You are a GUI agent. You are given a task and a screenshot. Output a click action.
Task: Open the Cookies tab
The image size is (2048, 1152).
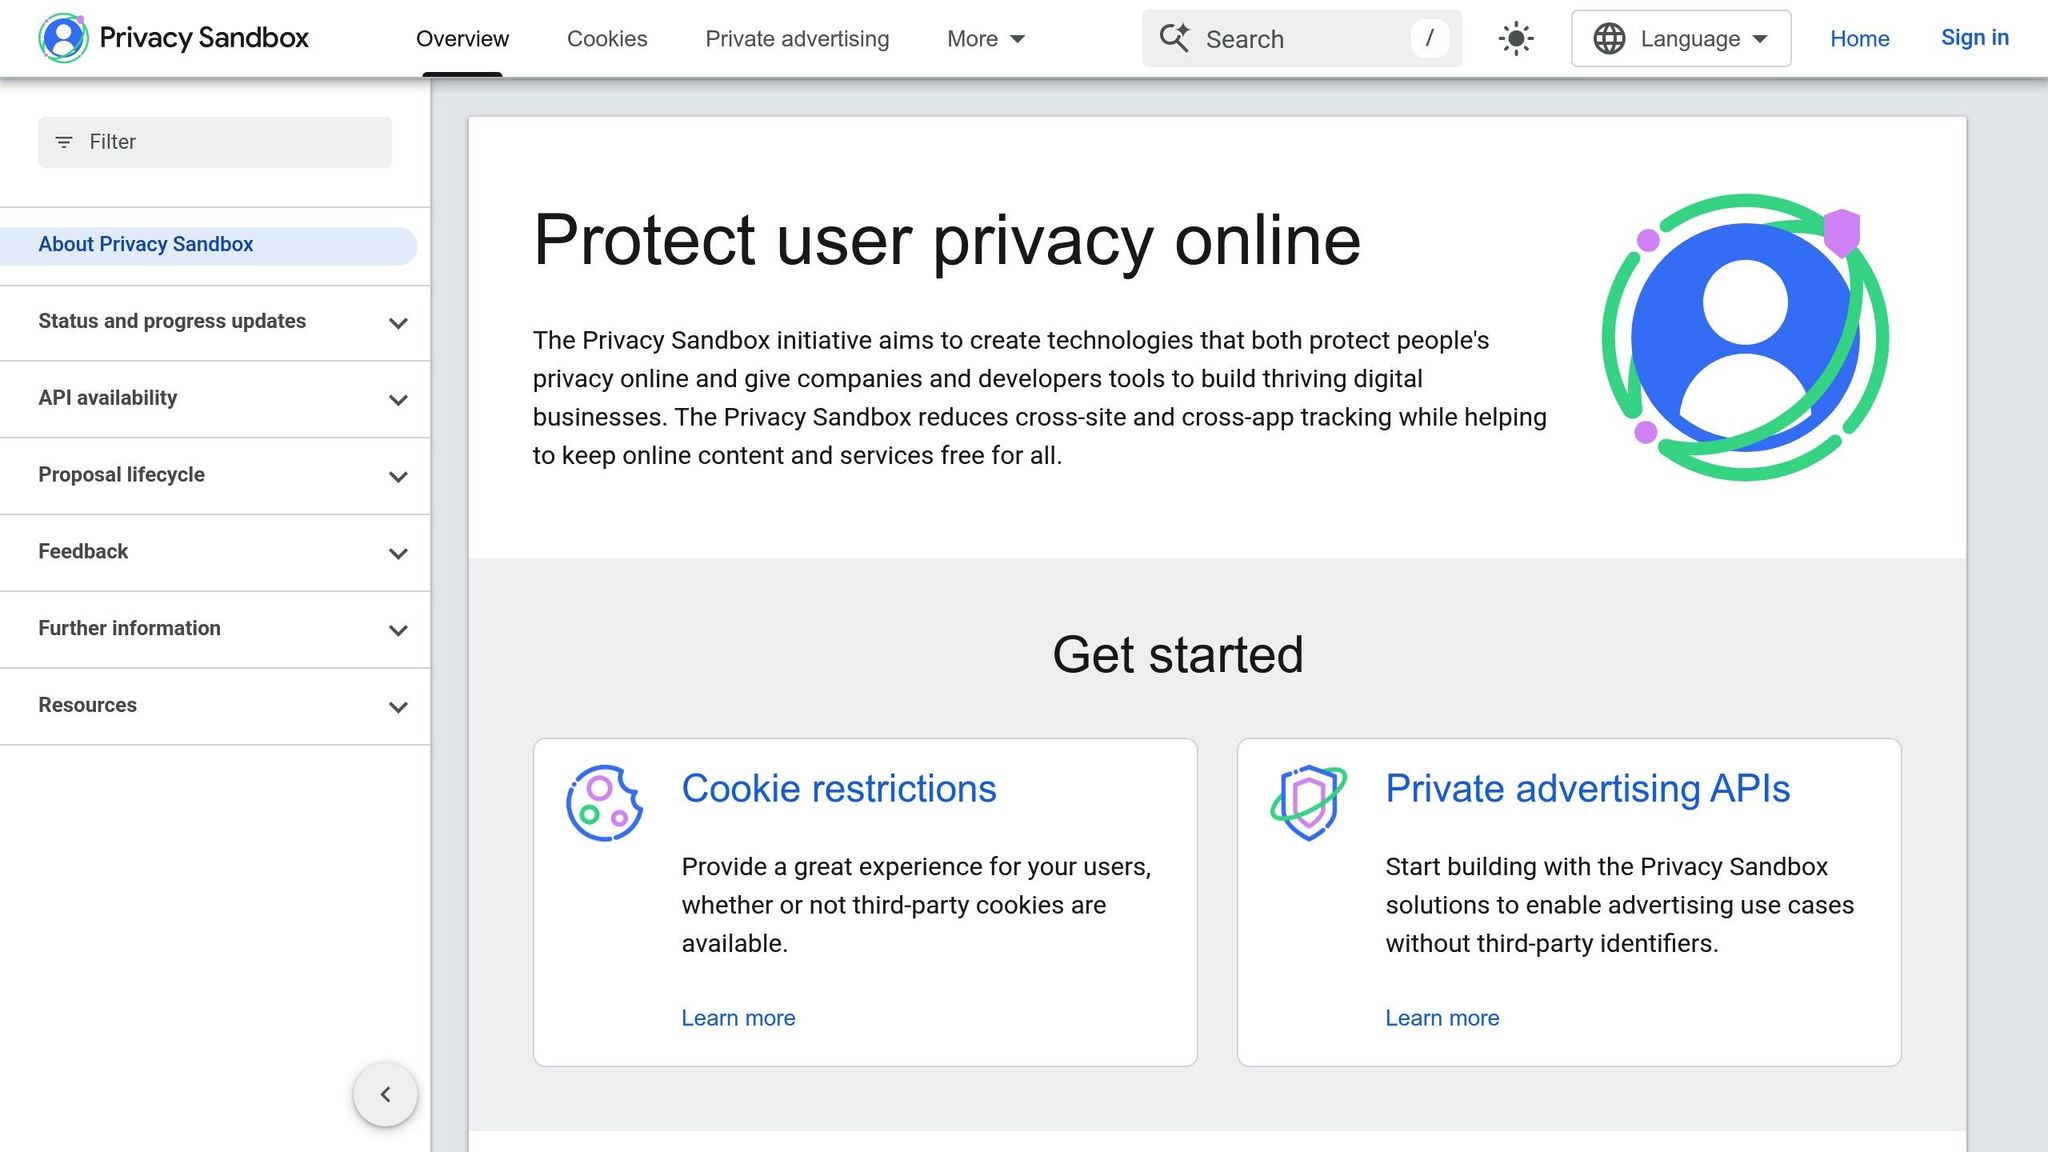tap(607, 39)
